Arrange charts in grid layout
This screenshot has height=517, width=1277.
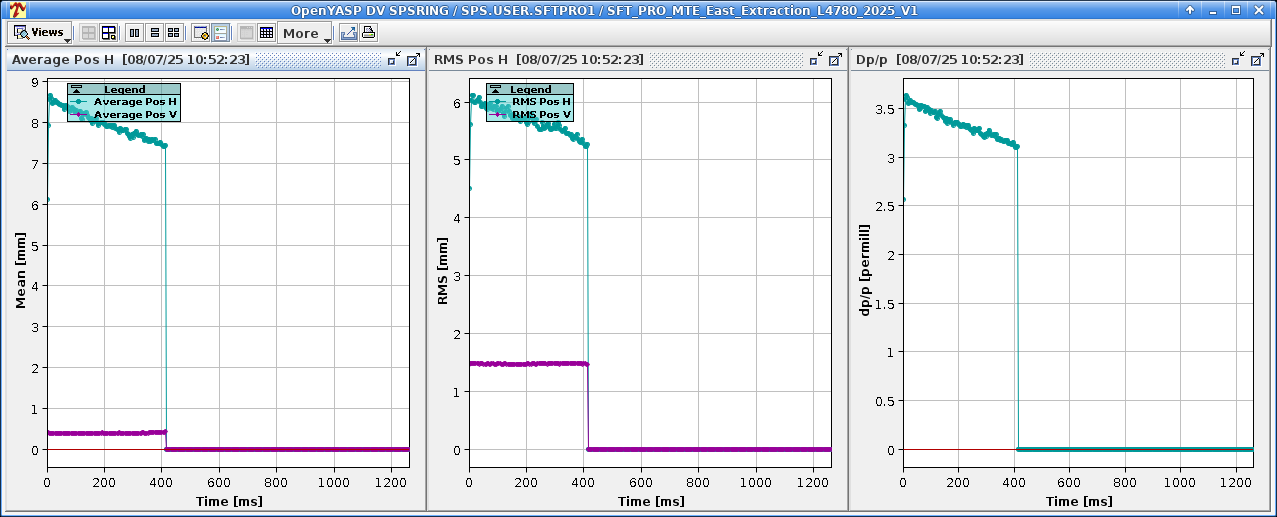pyautogui.click(x=174, y=33)
